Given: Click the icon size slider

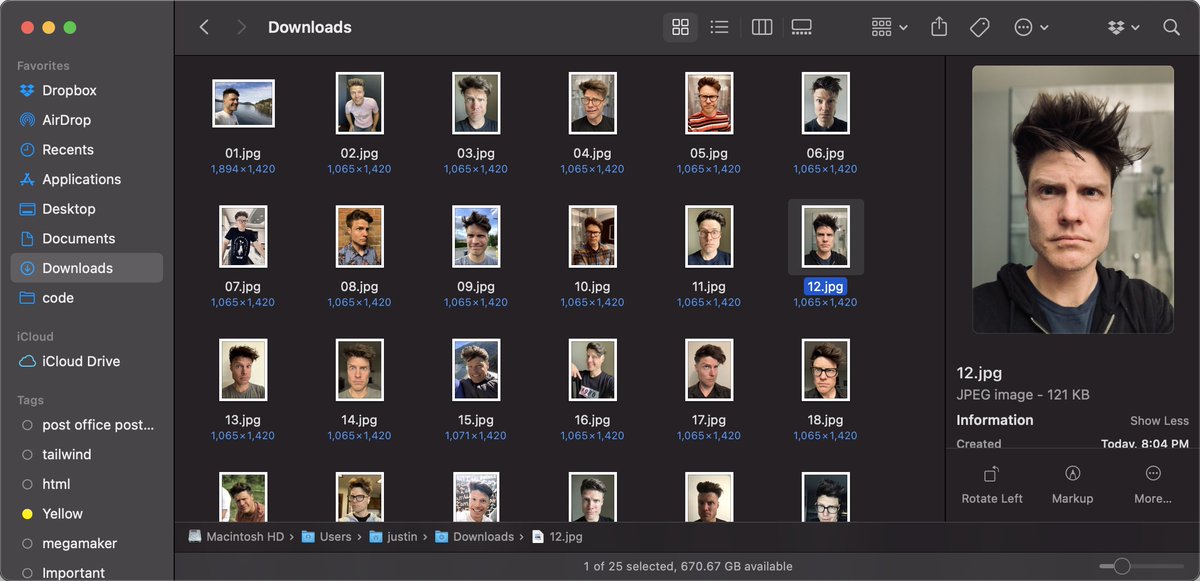Looking at the screenshot, I should click(1122, 566).
